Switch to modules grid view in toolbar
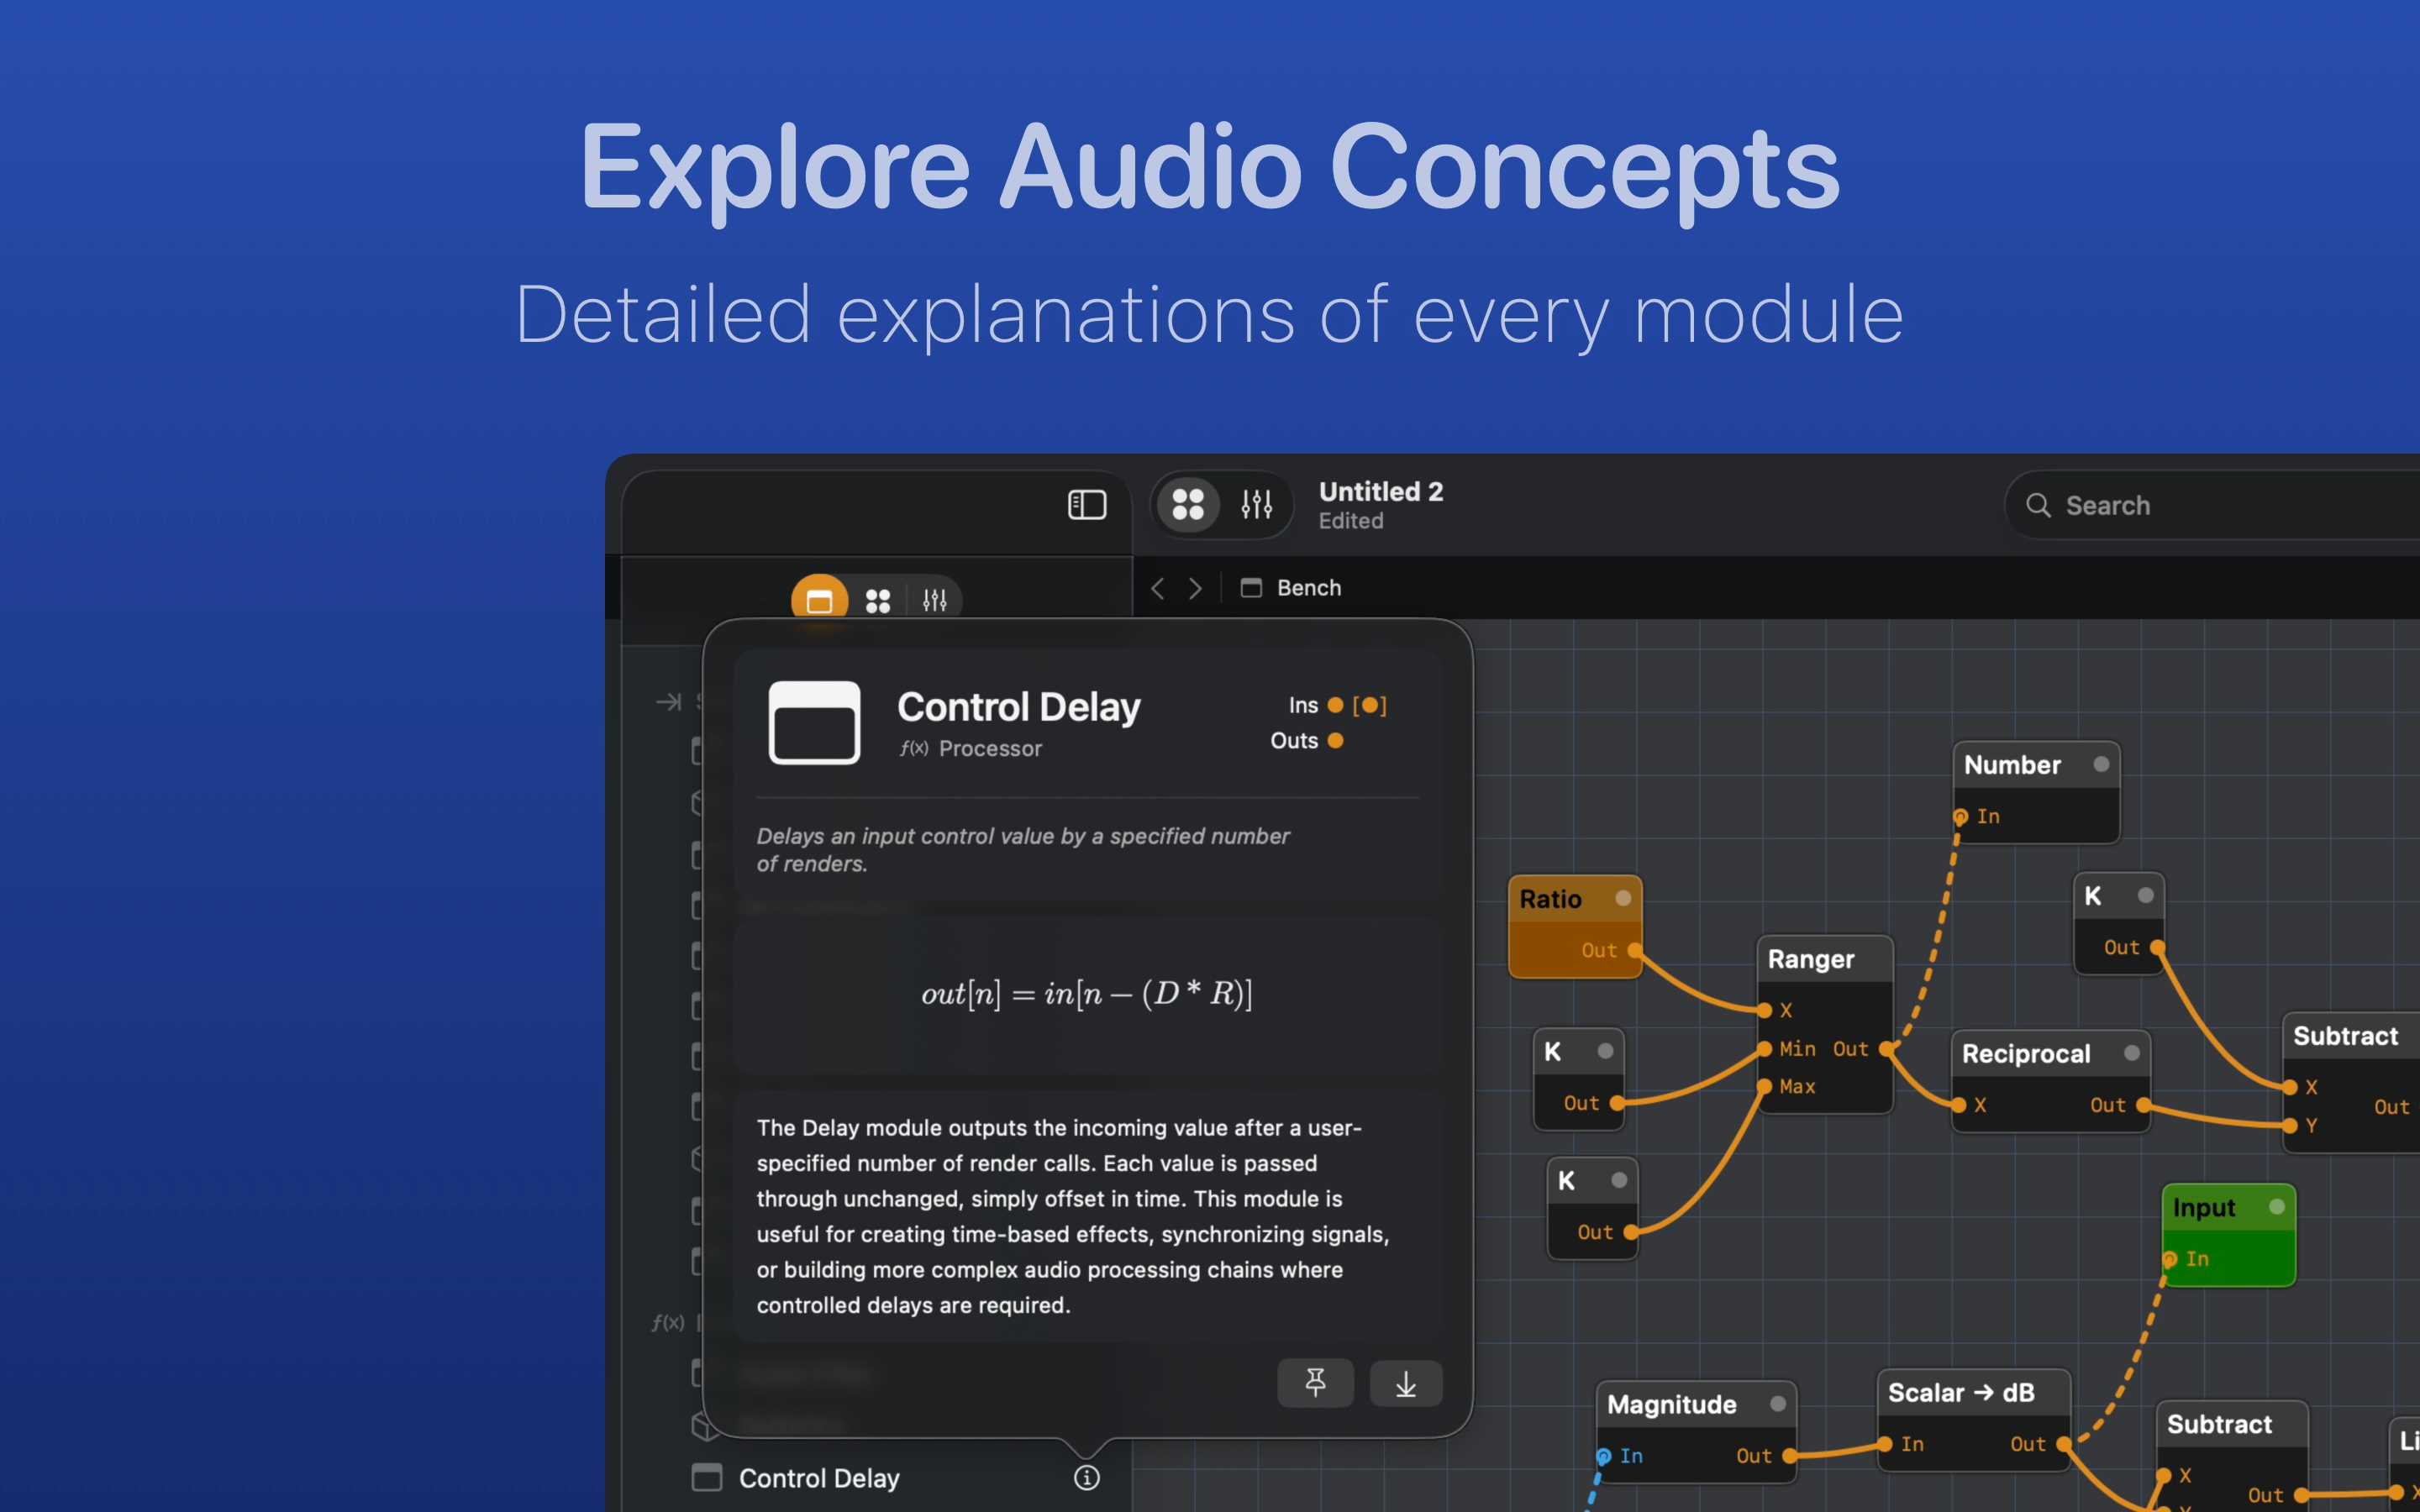Viewport: 2420px width, 1512px height. coord(1187,504)
